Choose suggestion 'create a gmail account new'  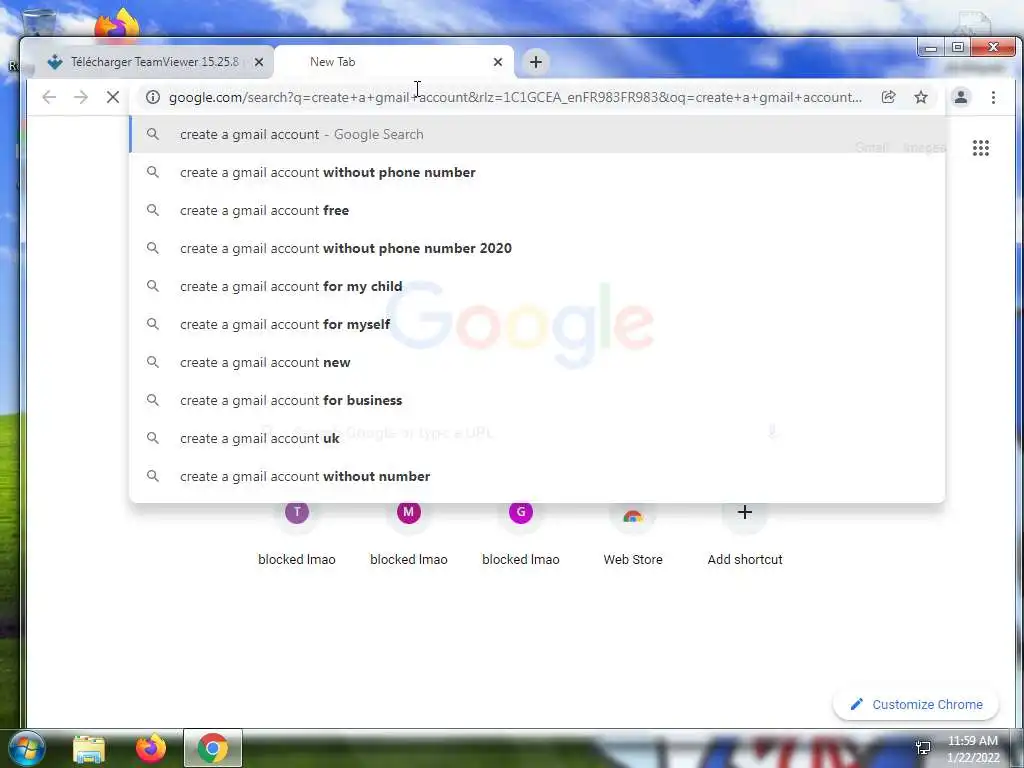pyautogui.click(x=537, y=362)
